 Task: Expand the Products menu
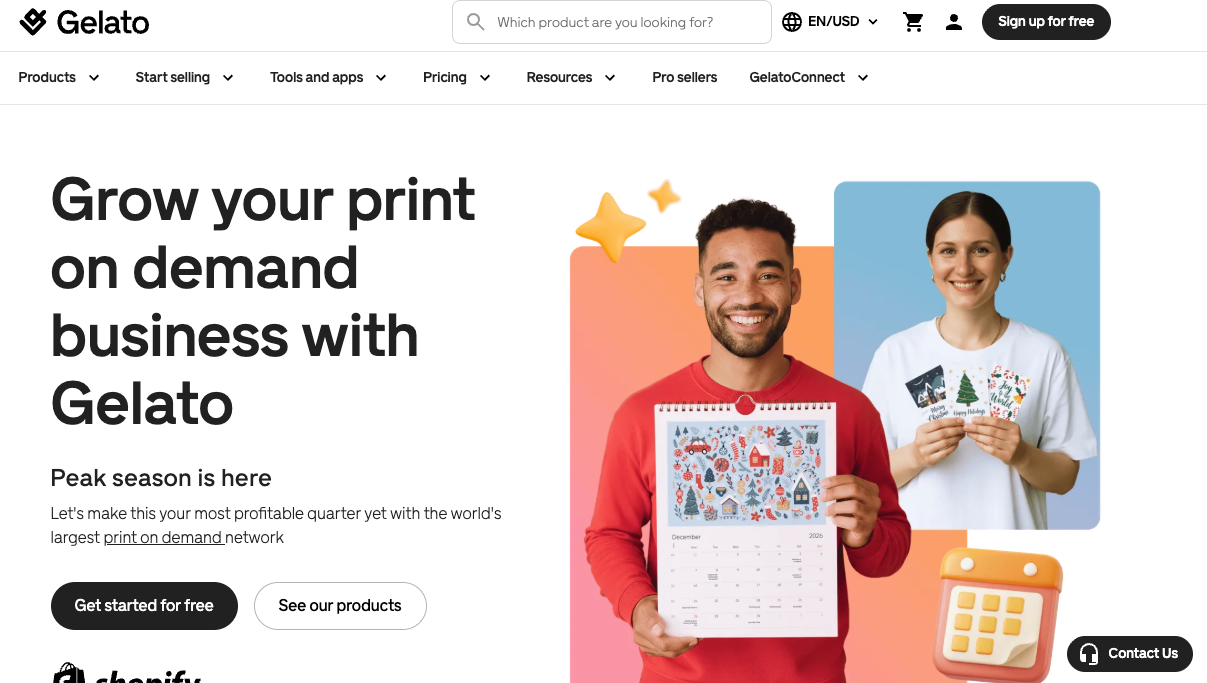[59, 78]
